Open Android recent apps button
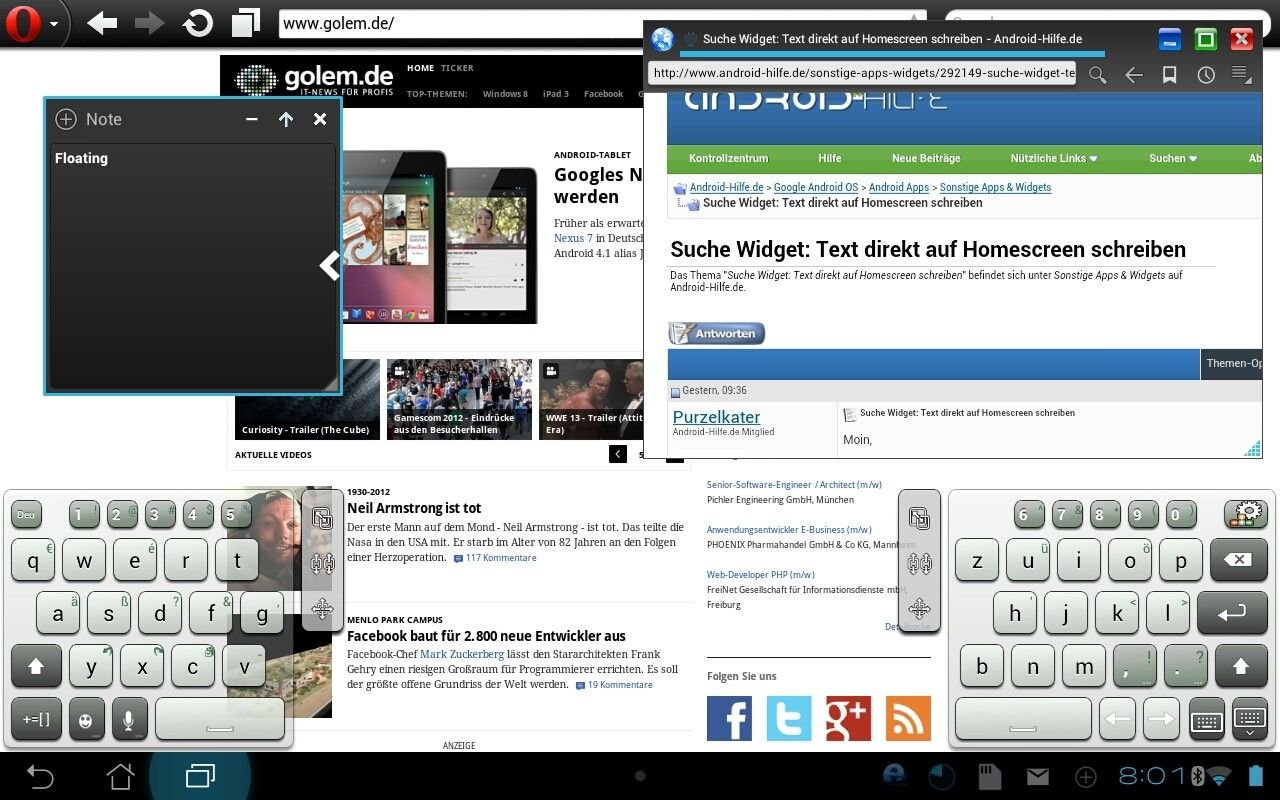Screen dimensions: 1280x800 tap(200, 776)
